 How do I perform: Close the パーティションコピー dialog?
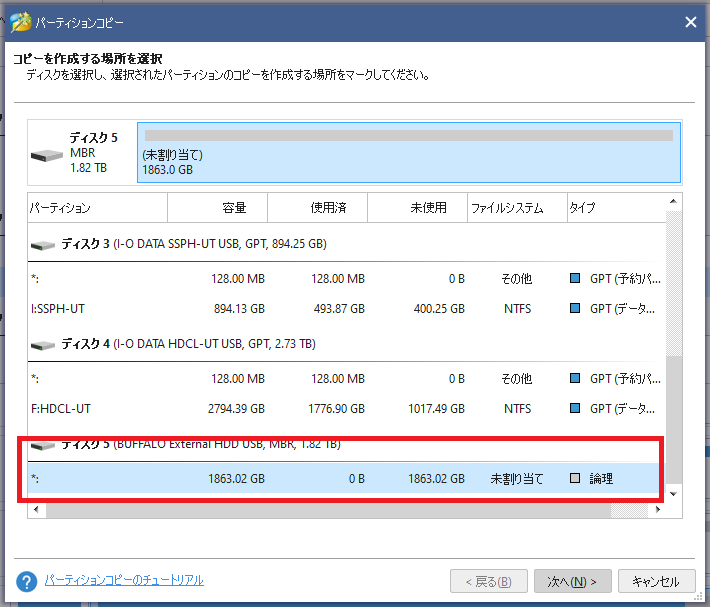point(691,22)
